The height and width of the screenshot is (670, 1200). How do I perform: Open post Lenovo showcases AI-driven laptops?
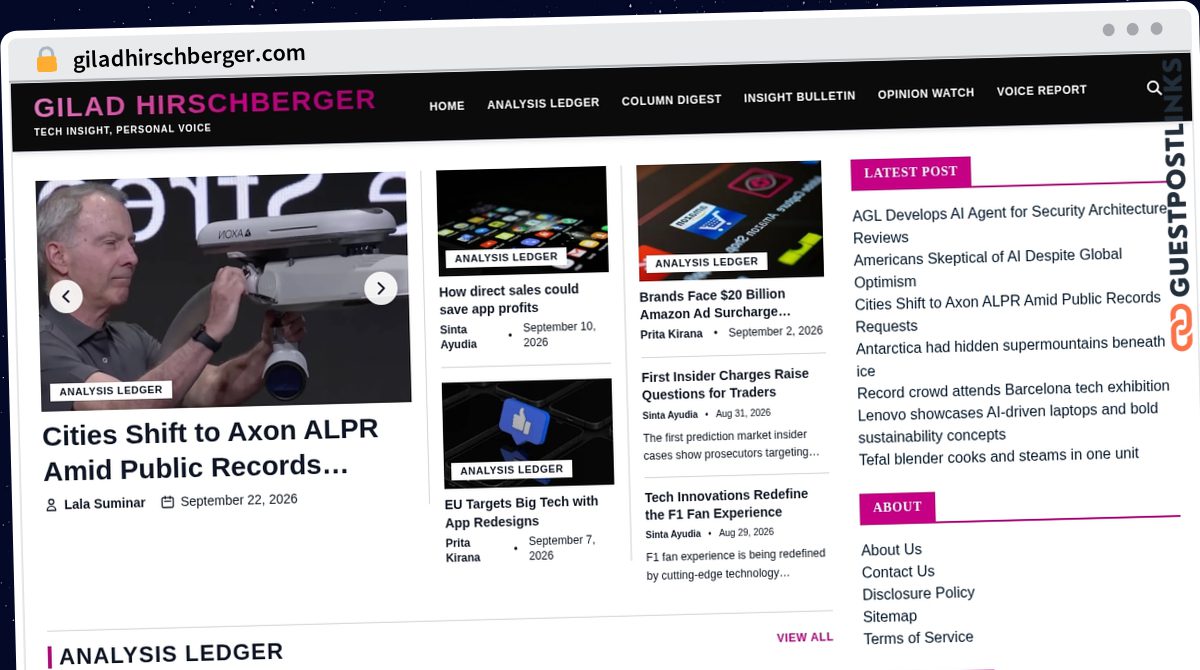click(1008, 423)
